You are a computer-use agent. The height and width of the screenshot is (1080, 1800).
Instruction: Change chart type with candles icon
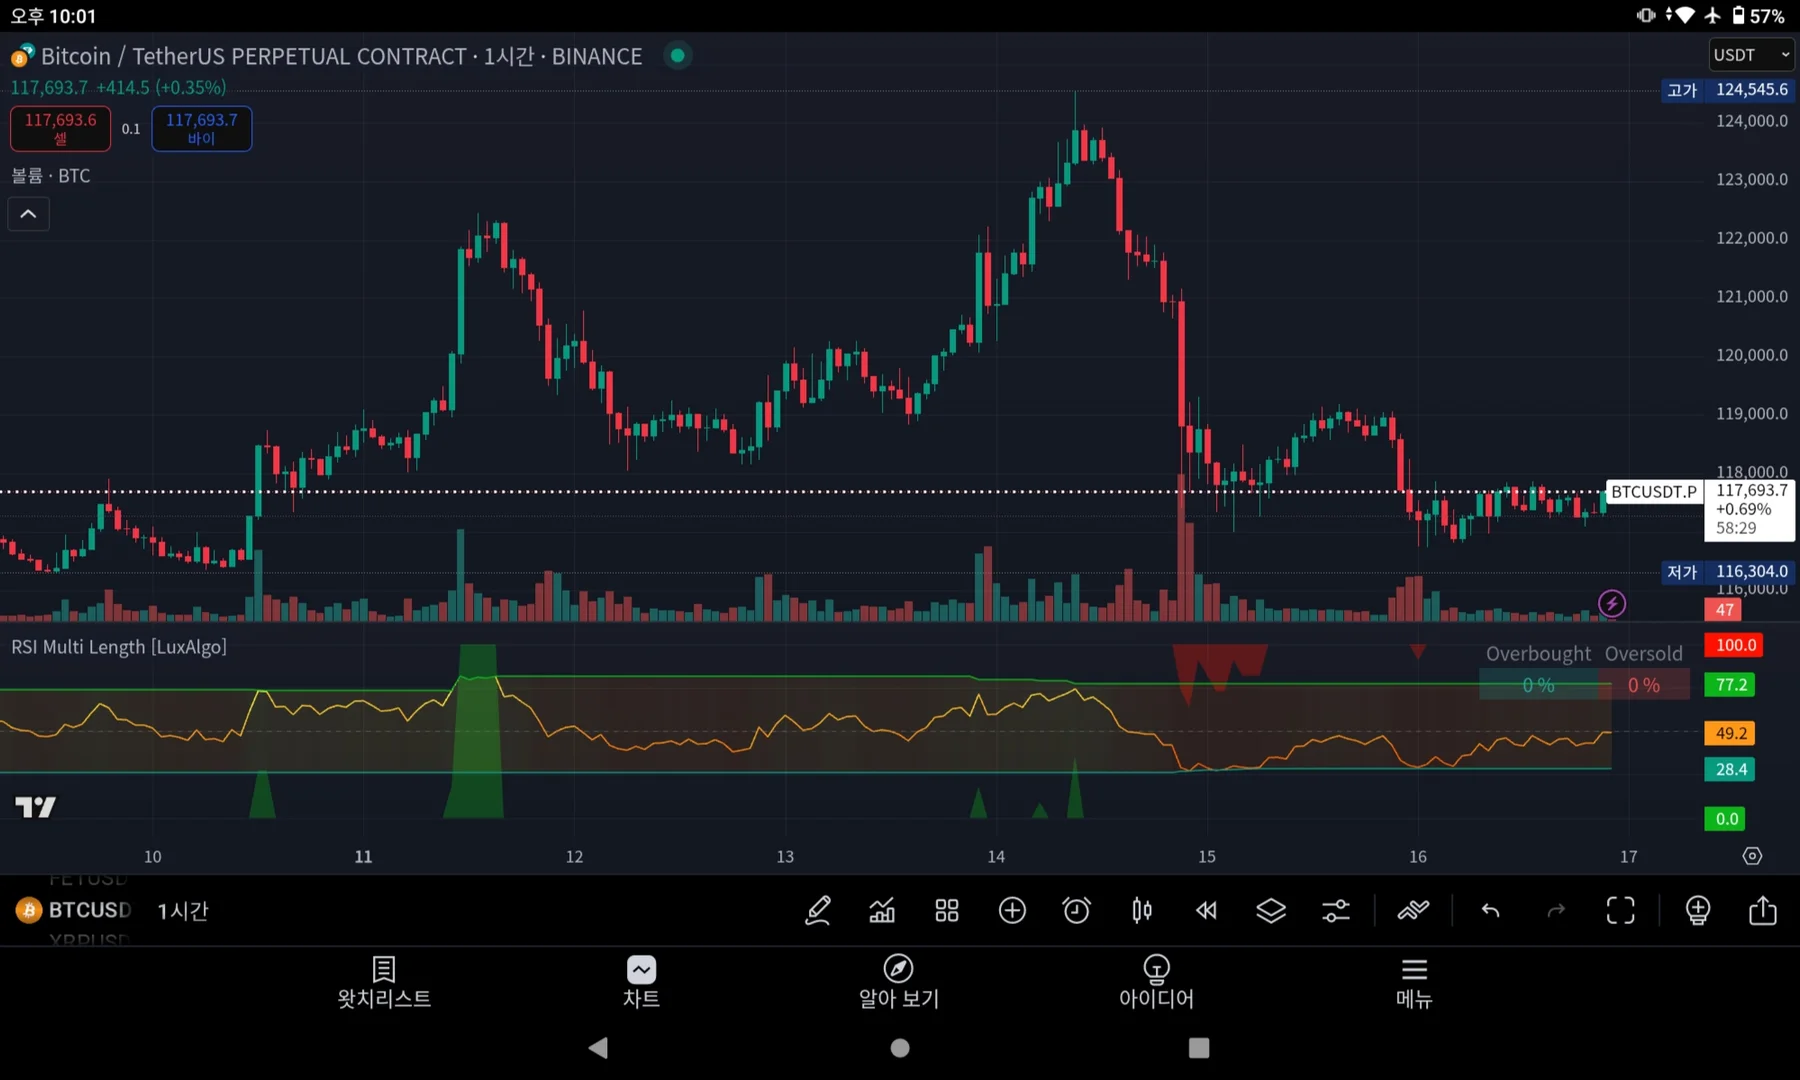tap(1141, 910)
